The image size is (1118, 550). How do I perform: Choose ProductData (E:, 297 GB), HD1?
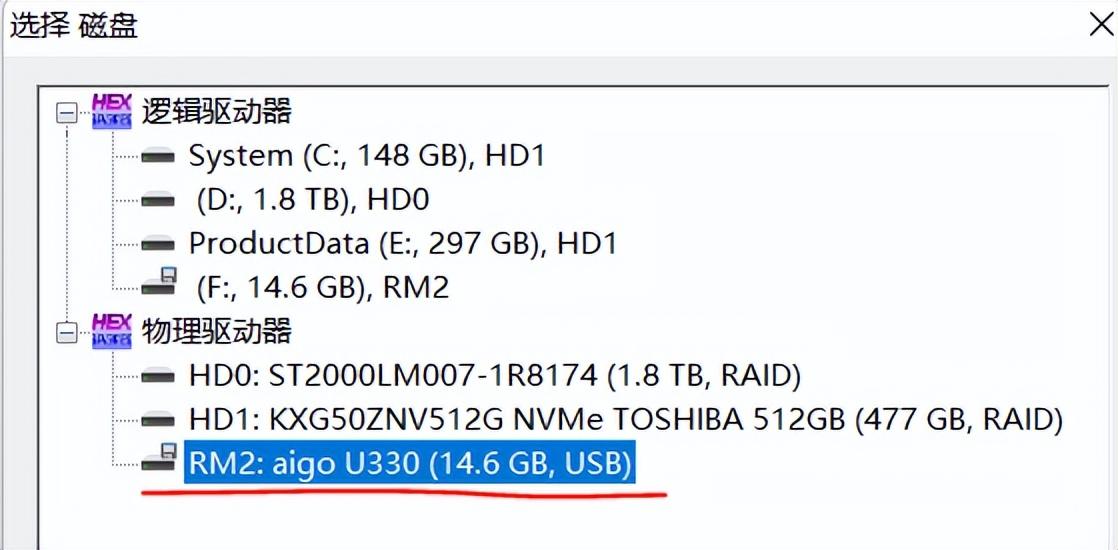[403, 243]
